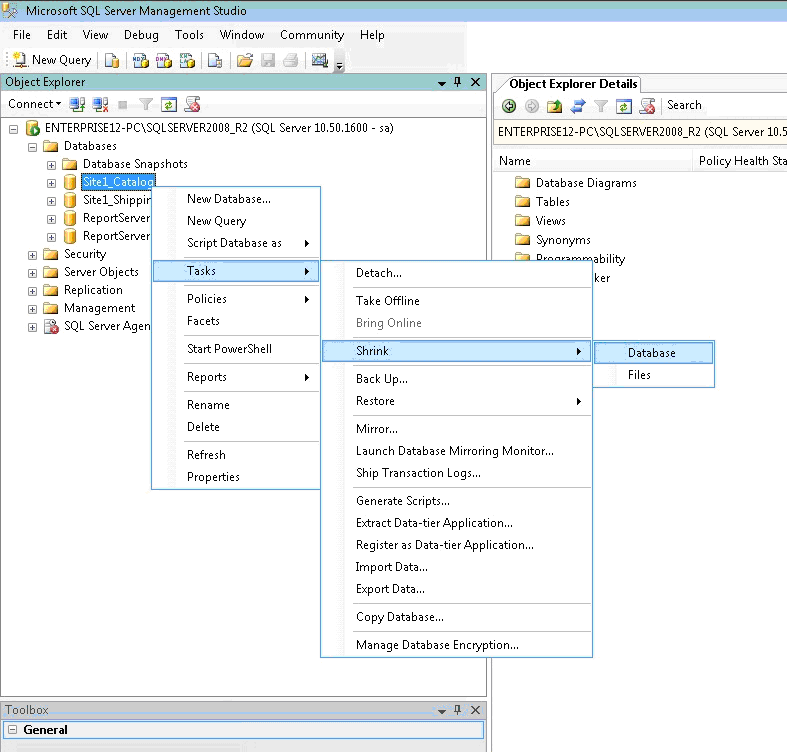
Task: Open the Connect dropdown in Object Explorer
Action: coord(34,104)
